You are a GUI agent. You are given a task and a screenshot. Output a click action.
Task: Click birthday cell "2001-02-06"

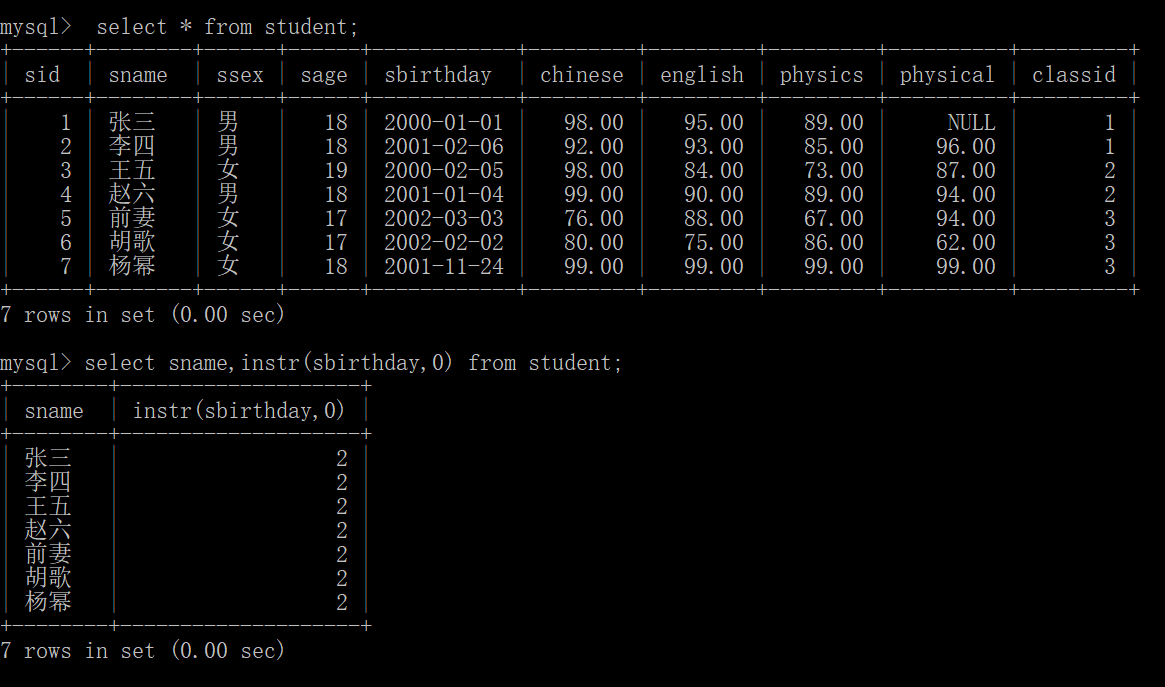pyautogui.click(x=444, y=146)
